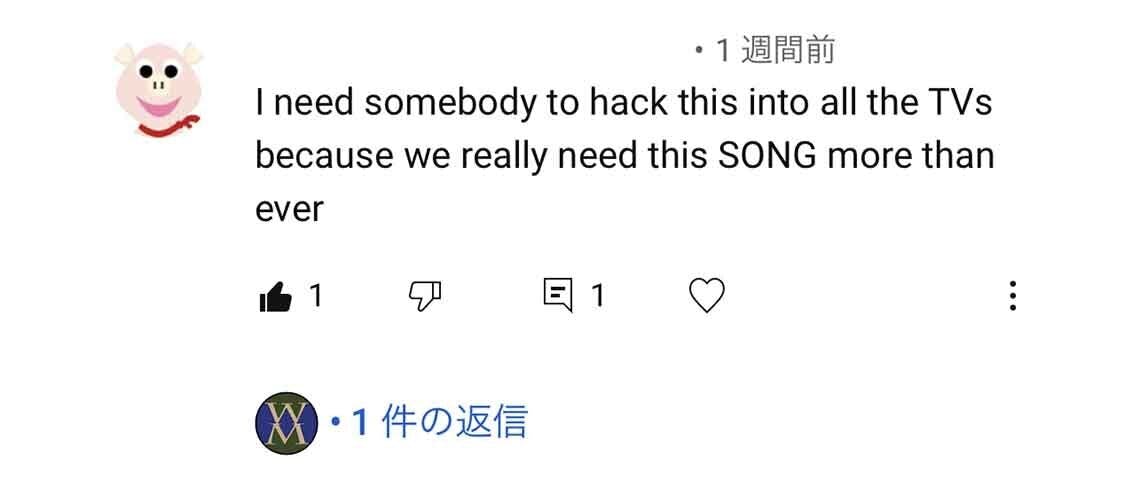Like the comment with thumbs-up icon
This screenshot has height=481, width=1125.
(x=275, y=296)
